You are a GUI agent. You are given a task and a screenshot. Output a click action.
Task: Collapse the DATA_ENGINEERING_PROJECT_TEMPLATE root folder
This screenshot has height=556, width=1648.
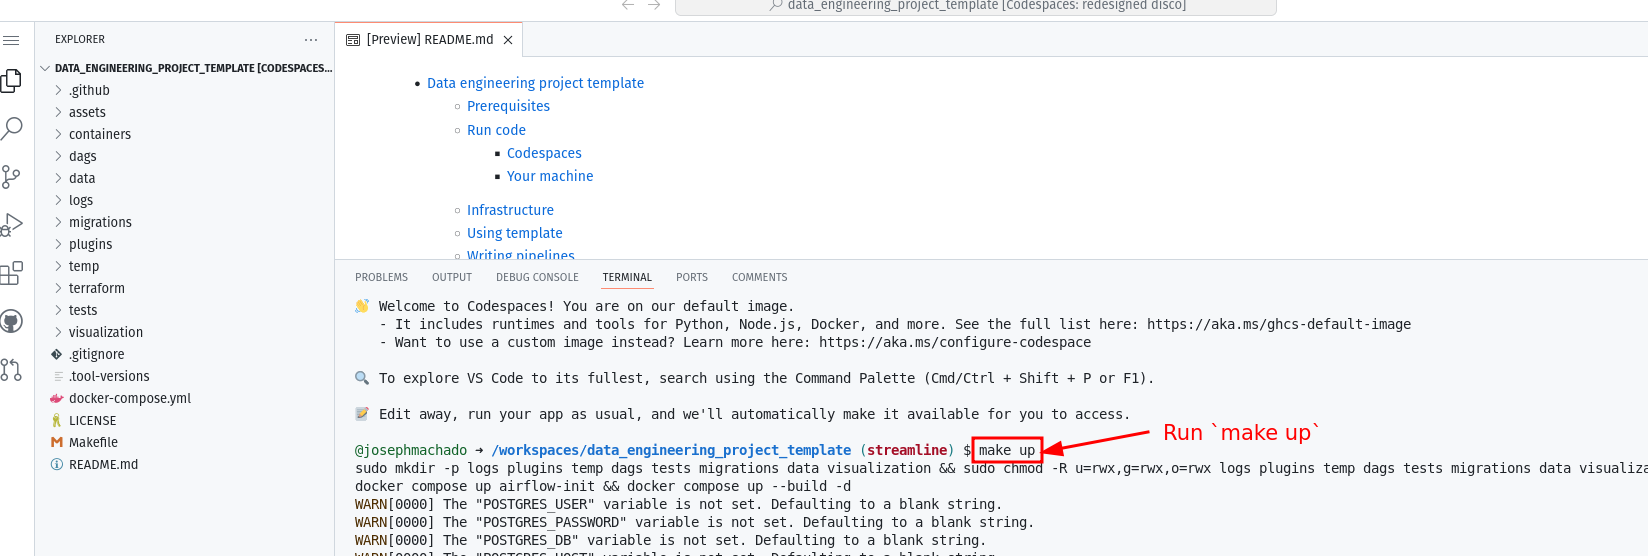click(45, 68)
